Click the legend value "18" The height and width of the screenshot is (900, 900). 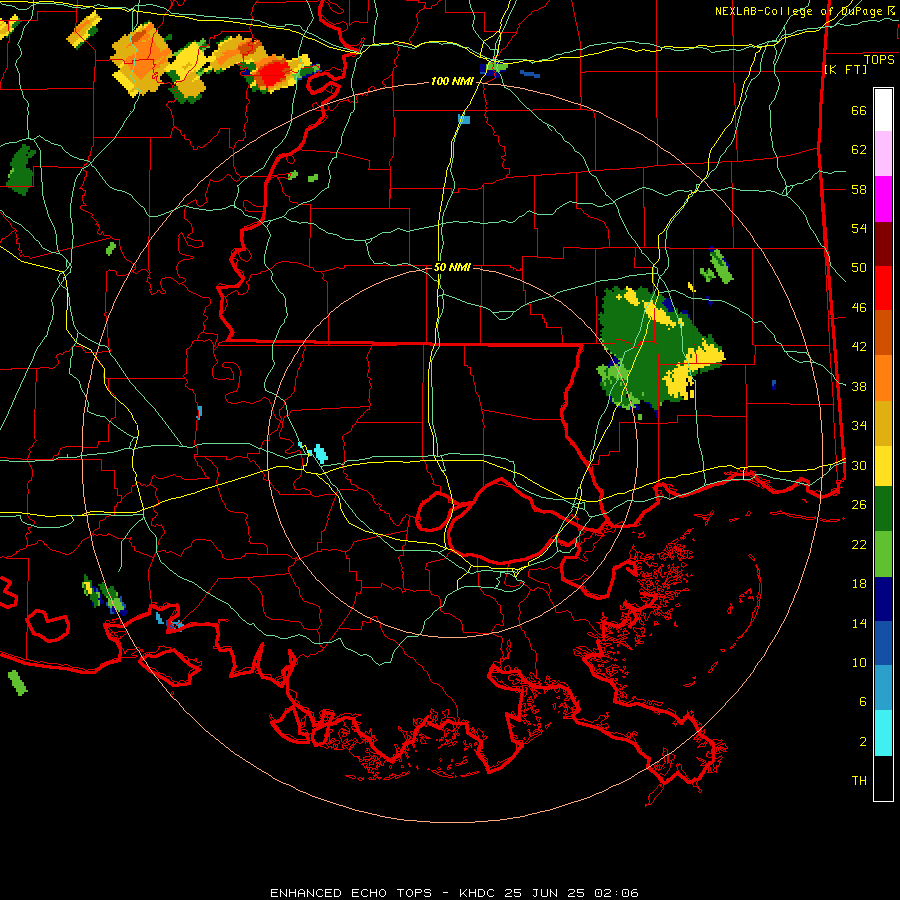(859, 584)
